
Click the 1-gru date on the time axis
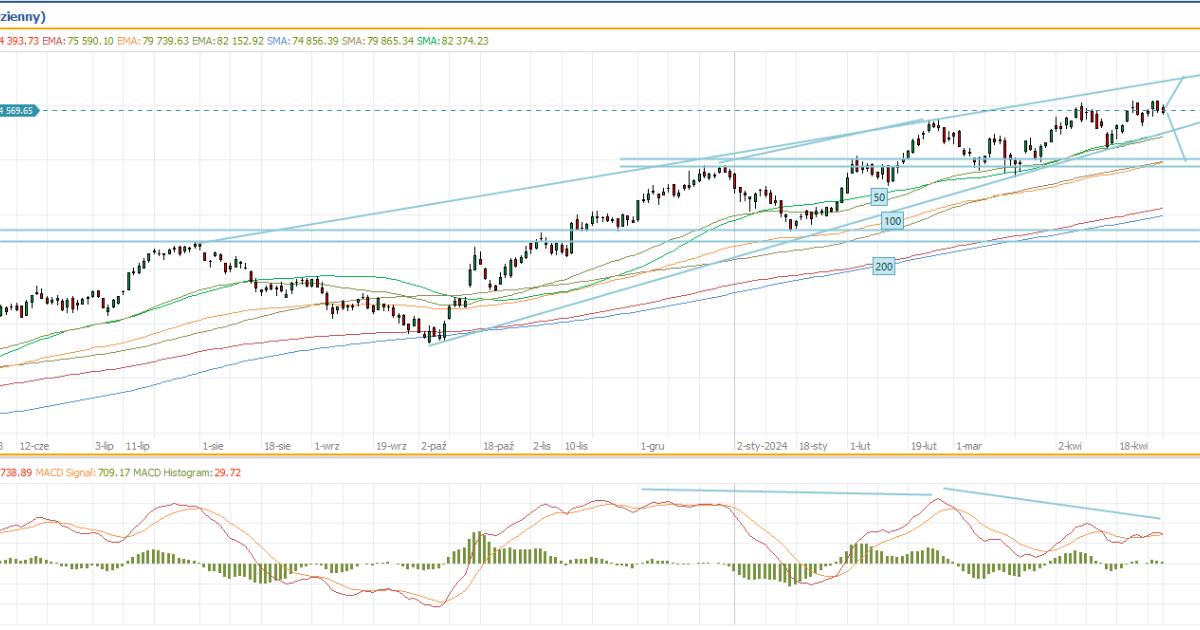(653, 448)
